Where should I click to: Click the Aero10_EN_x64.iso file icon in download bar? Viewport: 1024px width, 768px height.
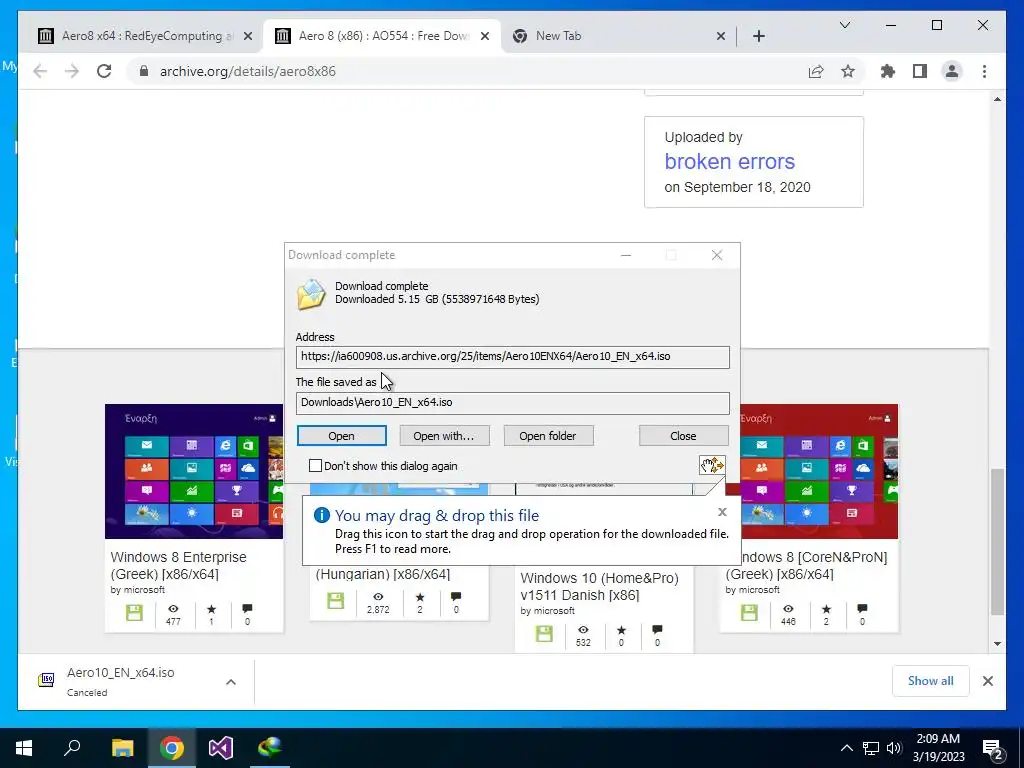click(46, 680)
